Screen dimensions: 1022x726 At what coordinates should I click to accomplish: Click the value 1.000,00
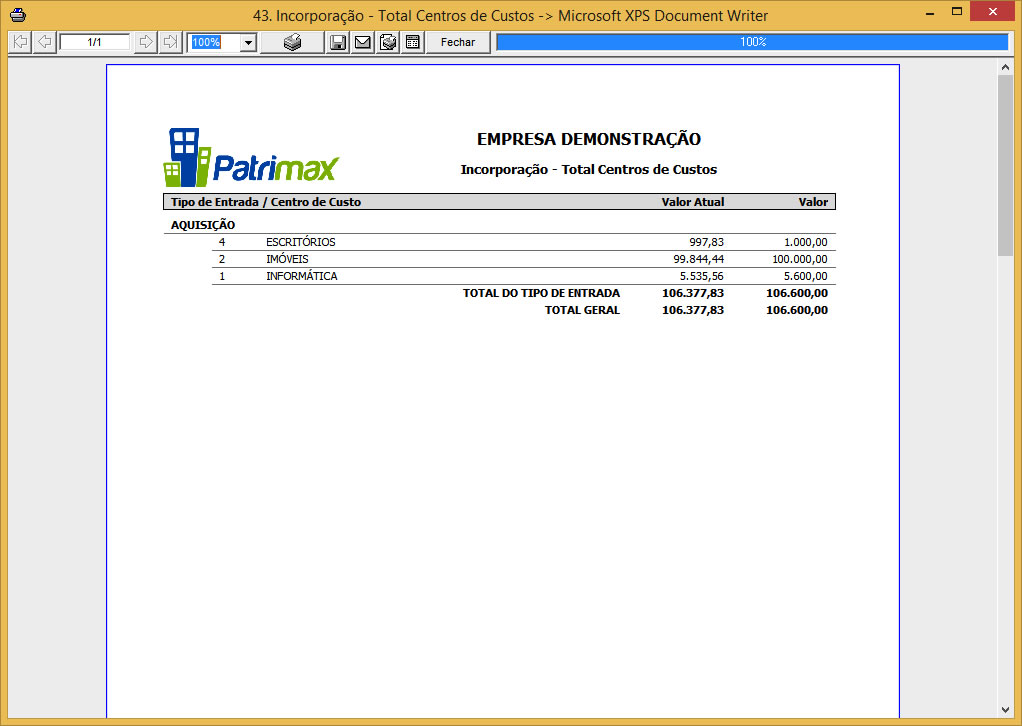806,242
